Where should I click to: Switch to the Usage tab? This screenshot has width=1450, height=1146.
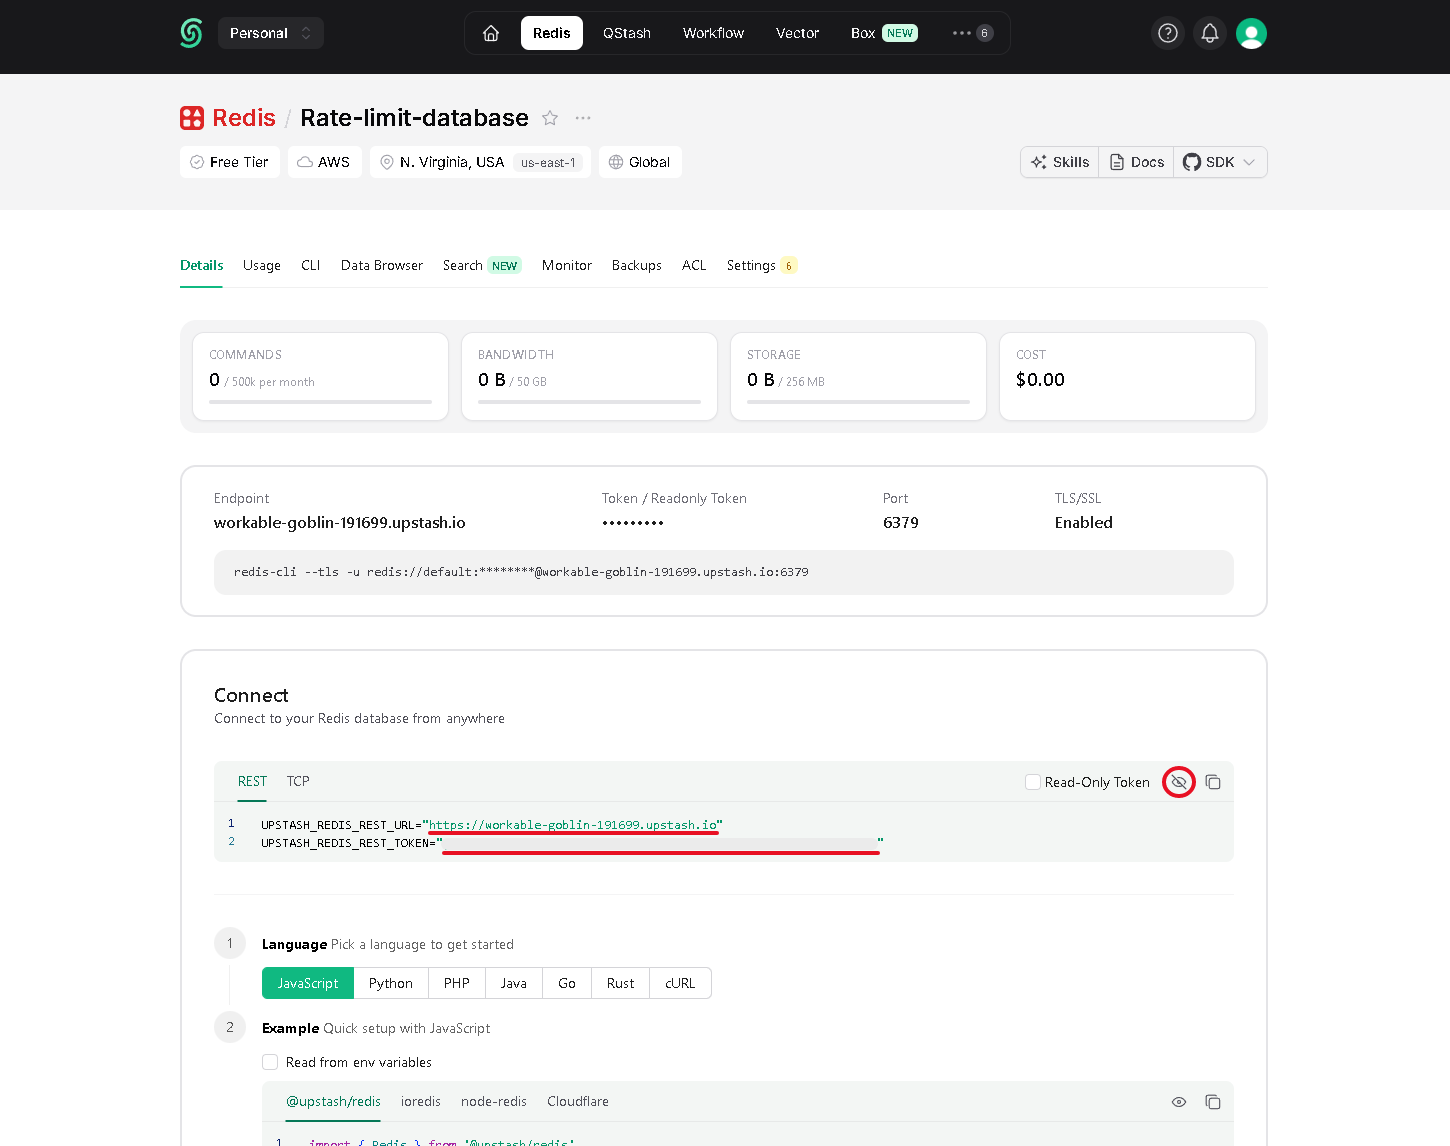point(262,265)
